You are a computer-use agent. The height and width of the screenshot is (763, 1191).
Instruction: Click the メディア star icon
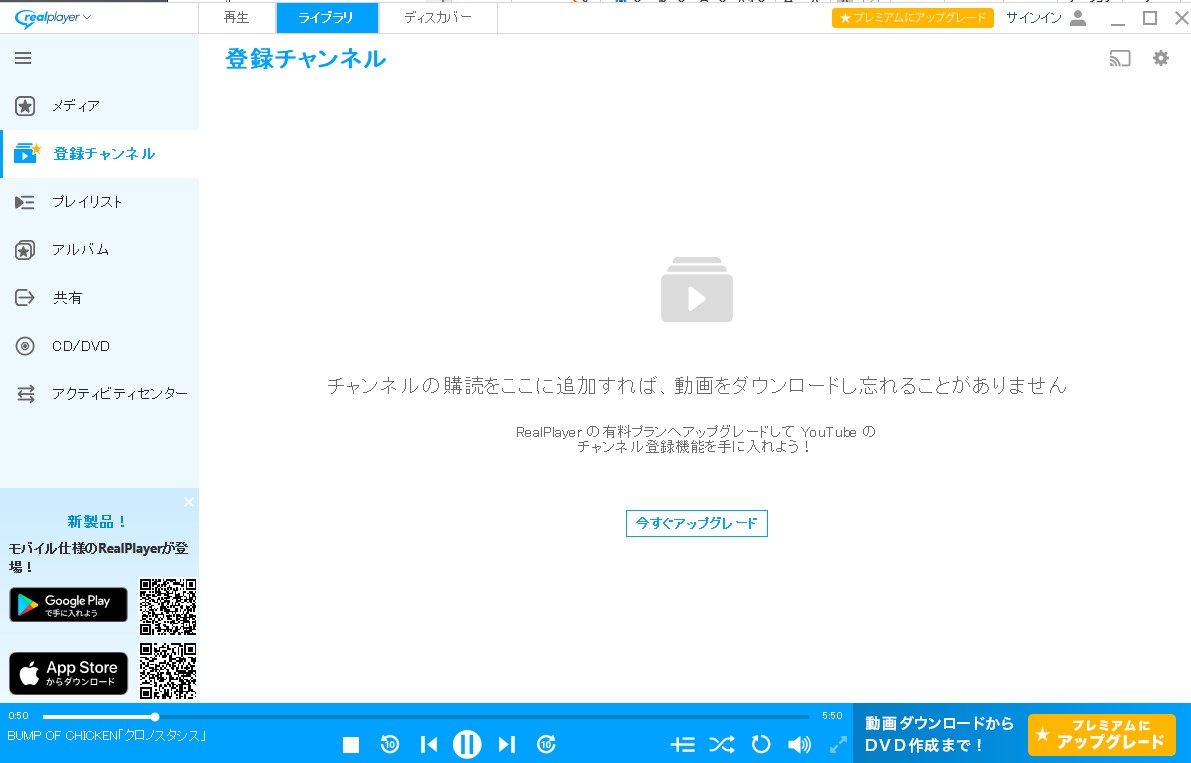(x=25, y=106)
